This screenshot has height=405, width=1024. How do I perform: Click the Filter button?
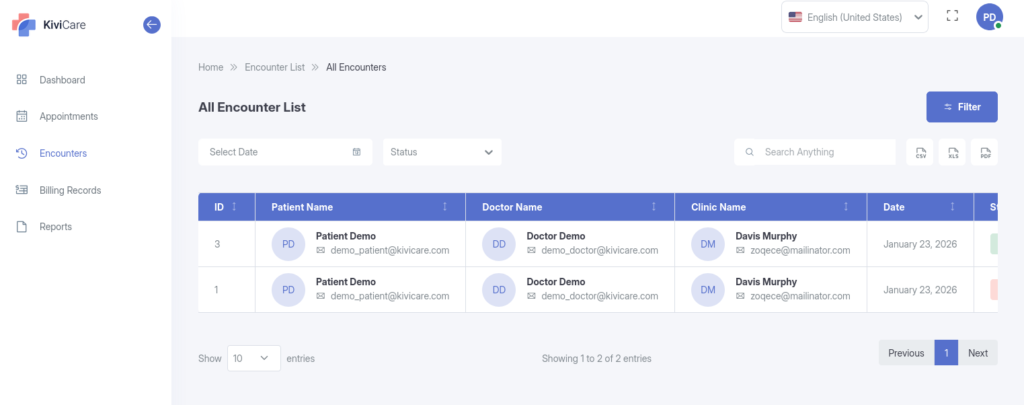point(961,107)
